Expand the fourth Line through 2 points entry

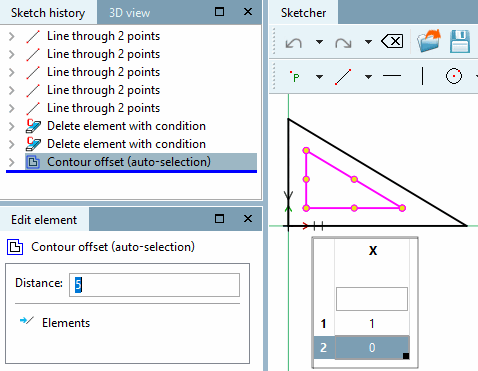pos(12,90)
